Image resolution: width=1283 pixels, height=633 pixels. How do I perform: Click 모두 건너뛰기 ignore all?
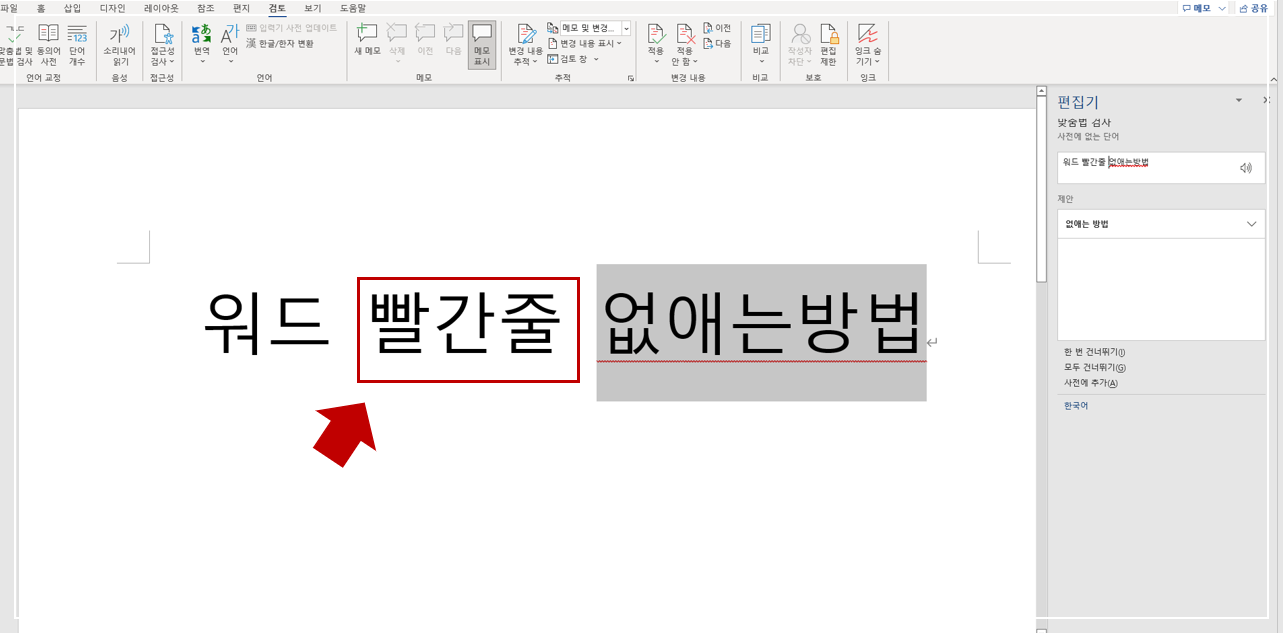pos(1095,368)
